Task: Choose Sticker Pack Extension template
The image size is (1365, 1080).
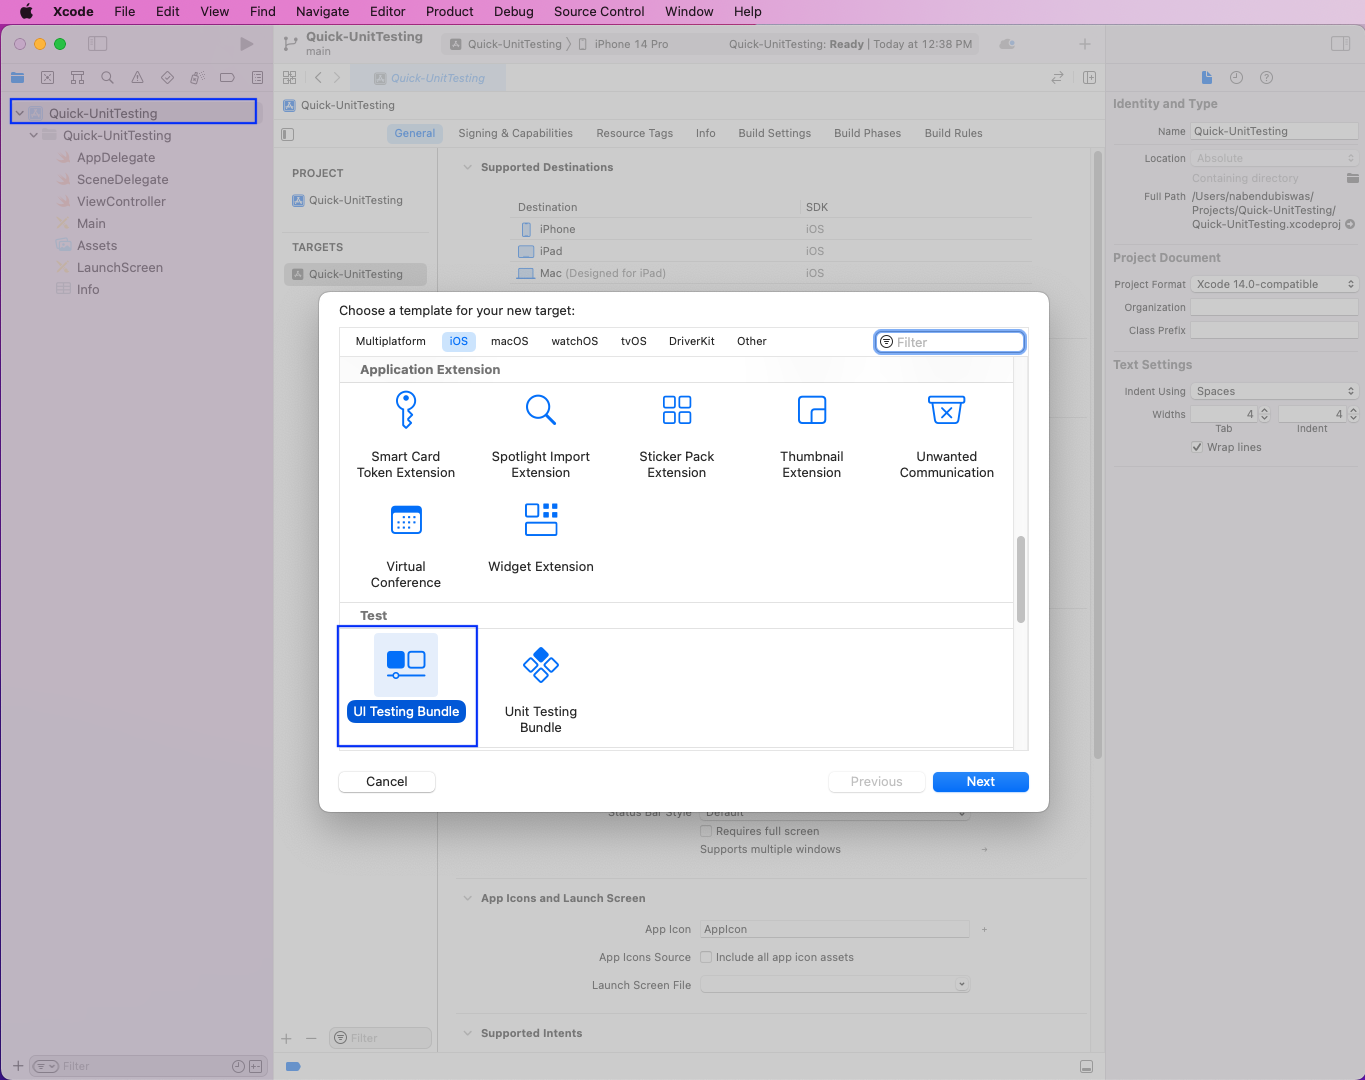Action: (x=677, y=436)
